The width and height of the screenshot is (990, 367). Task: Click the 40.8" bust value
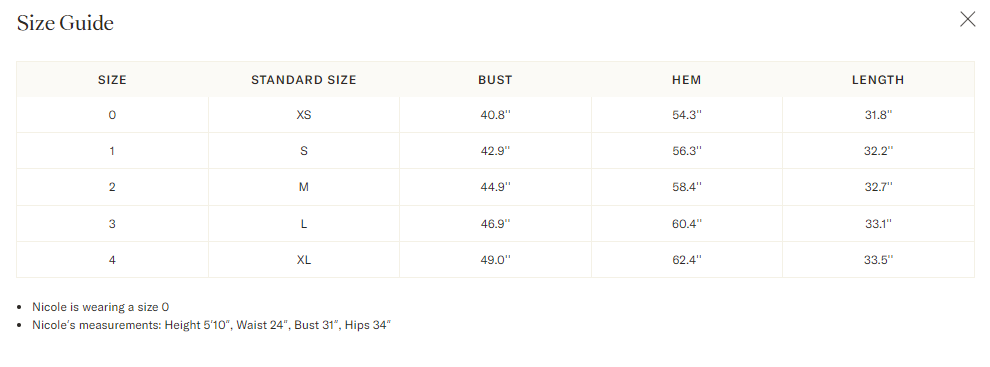495,115
